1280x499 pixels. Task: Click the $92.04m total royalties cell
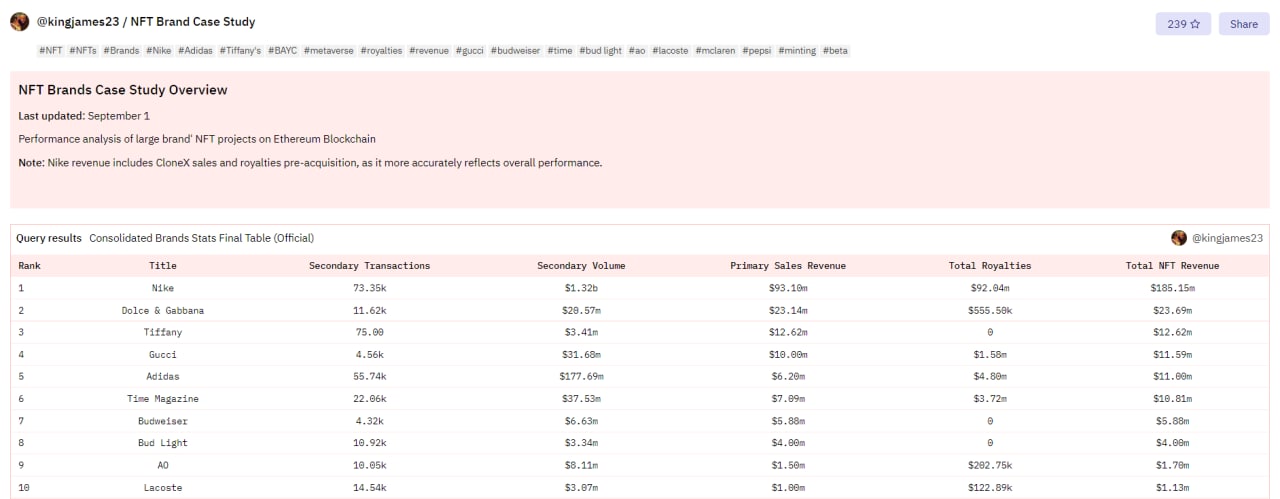(x=990, y=288)
